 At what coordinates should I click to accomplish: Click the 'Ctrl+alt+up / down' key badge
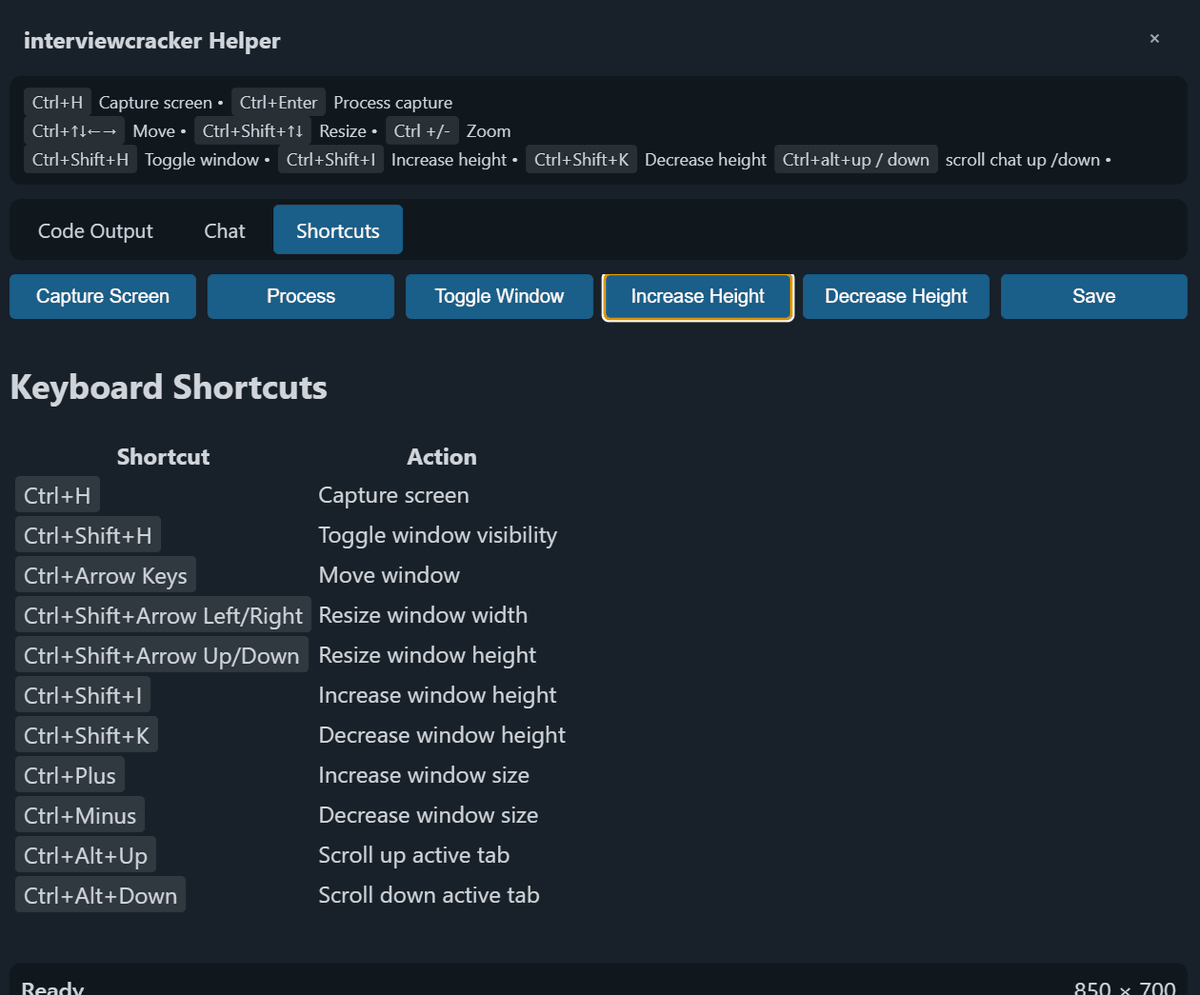point(856,160)
